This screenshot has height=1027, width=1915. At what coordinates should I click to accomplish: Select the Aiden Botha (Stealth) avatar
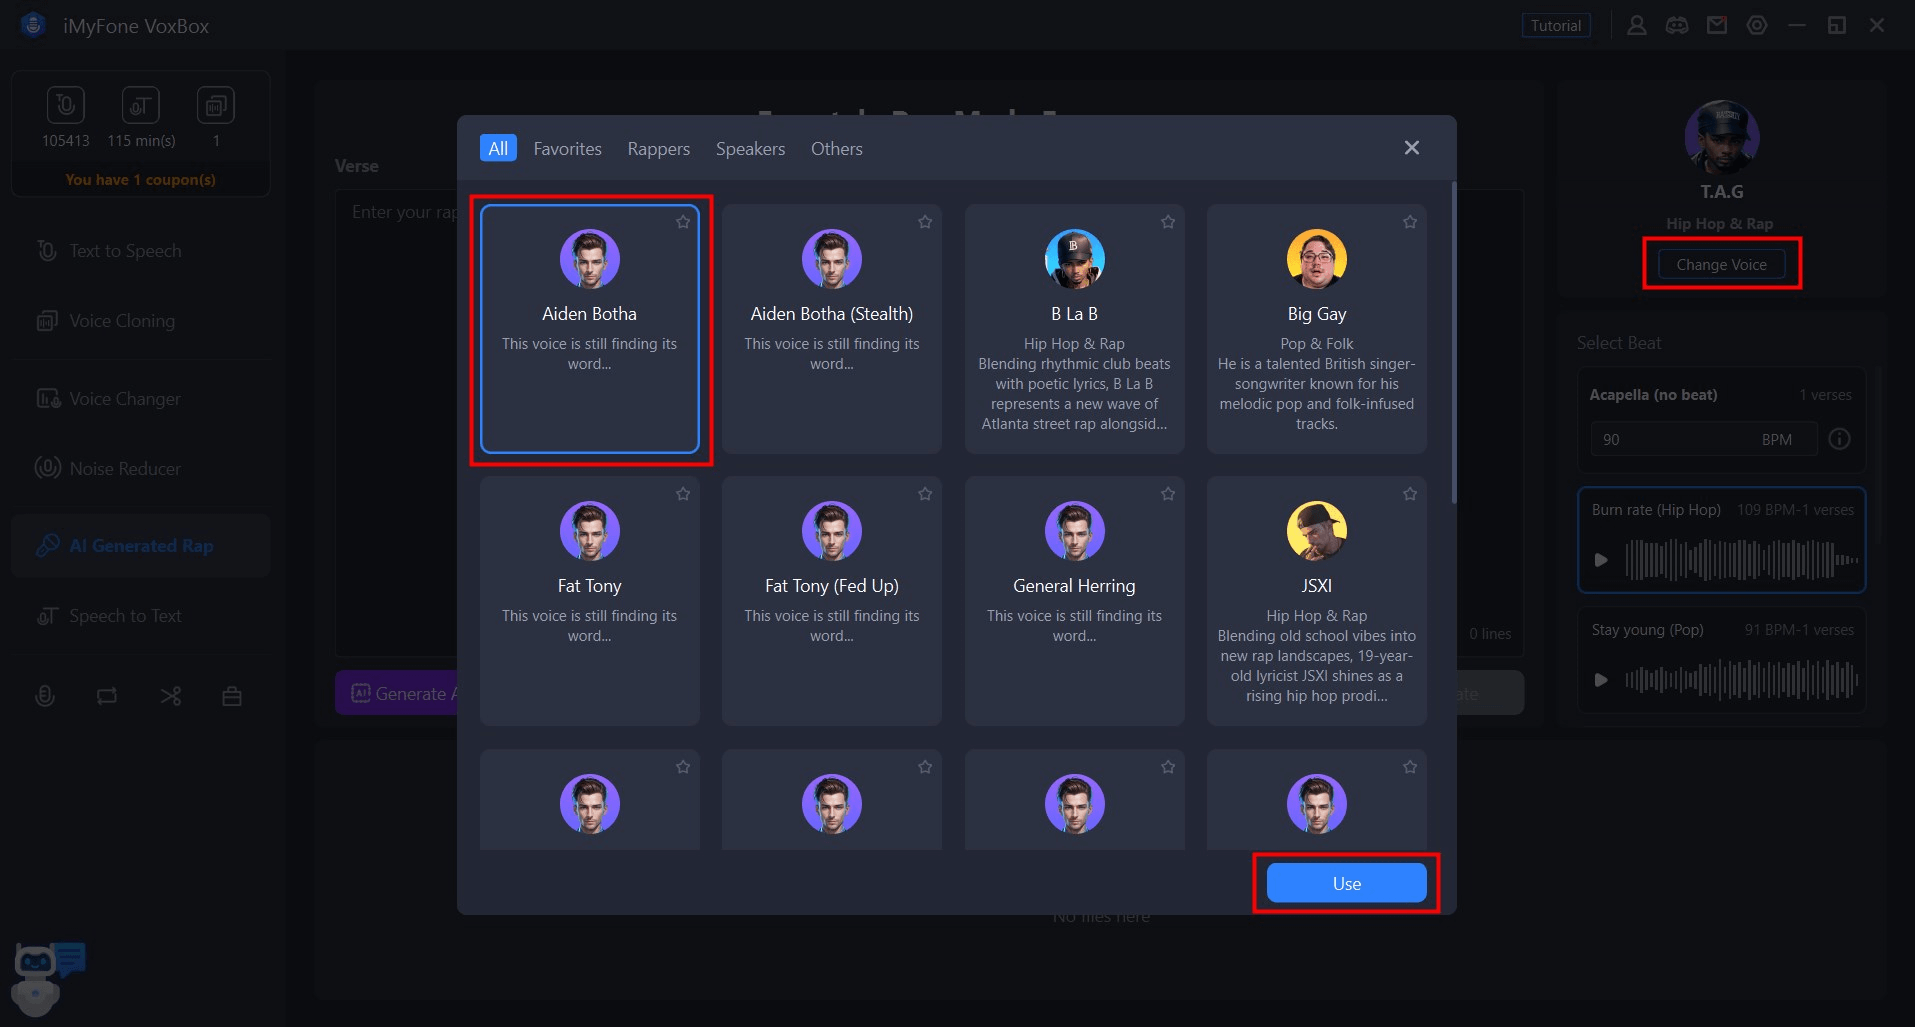click(832, 259)
